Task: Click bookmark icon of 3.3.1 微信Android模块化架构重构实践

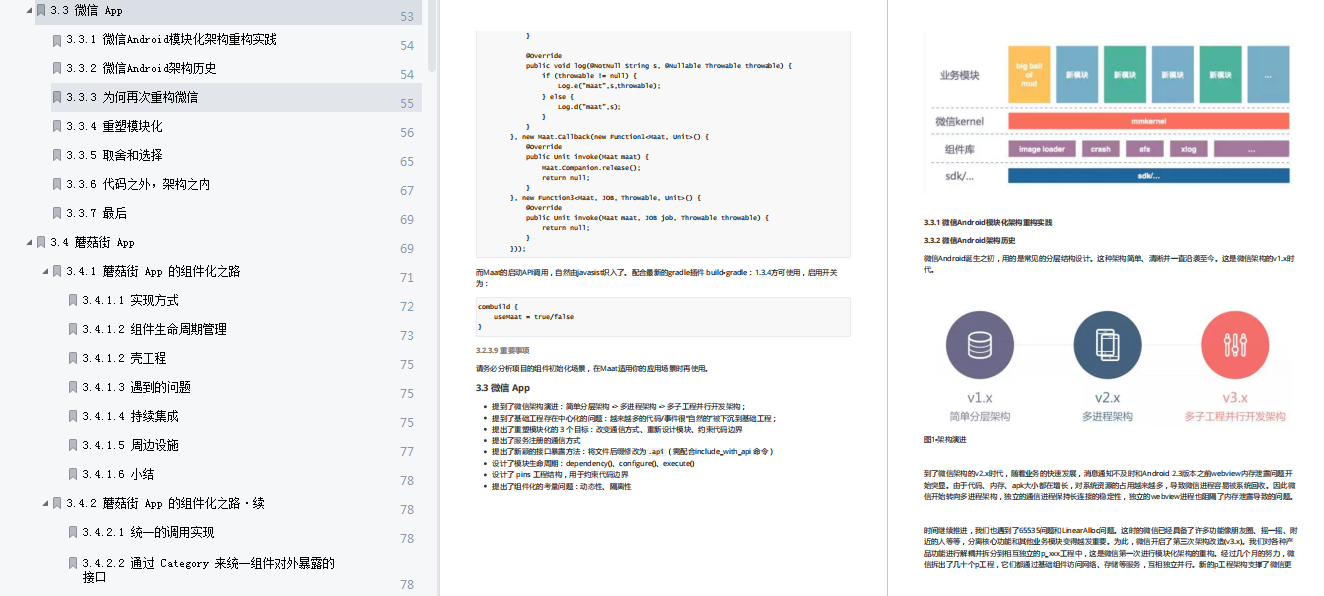Action: (x=57, y=39)
